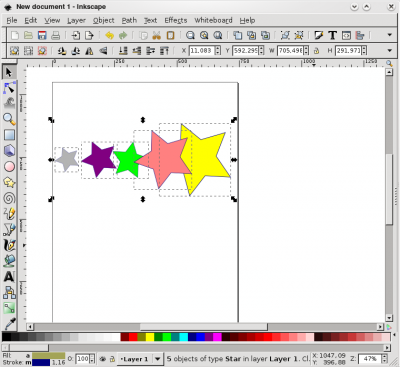
Task: Click the Cut scissors icon
Action: pyautogui.click(x=157, y=35)
